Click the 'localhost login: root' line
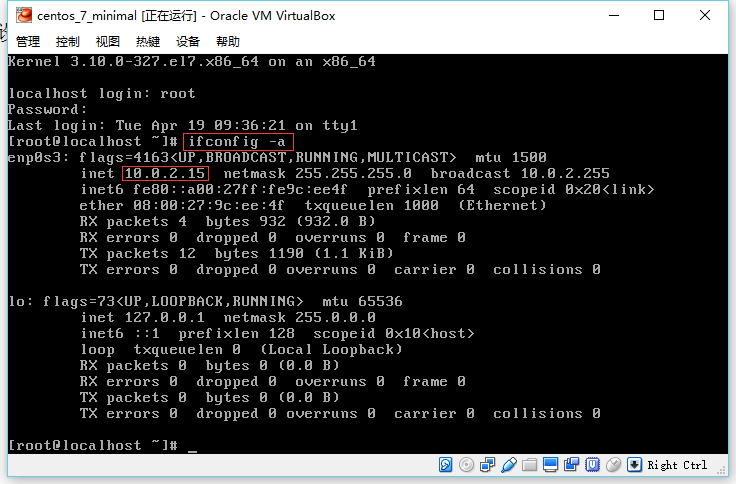 pos(102,93)
